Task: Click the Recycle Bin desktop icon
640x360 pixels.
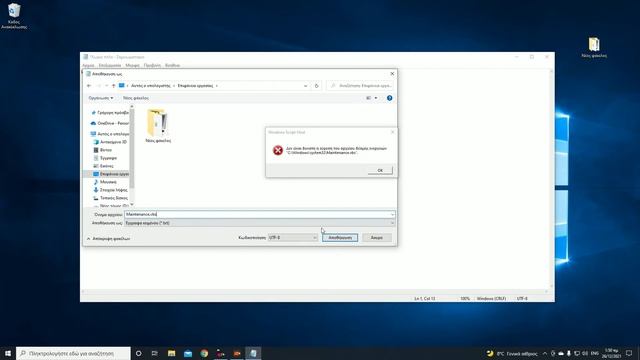Action: coord(14,16)
